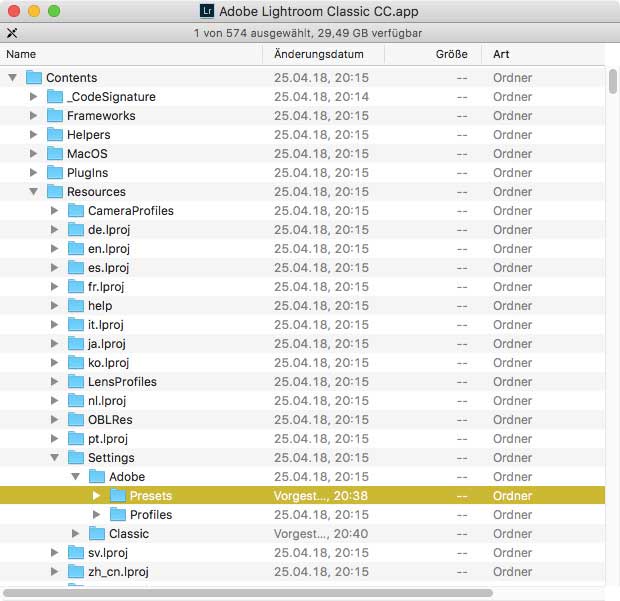
Task: Select the LensProfiles folder icon
Action: 76,382
